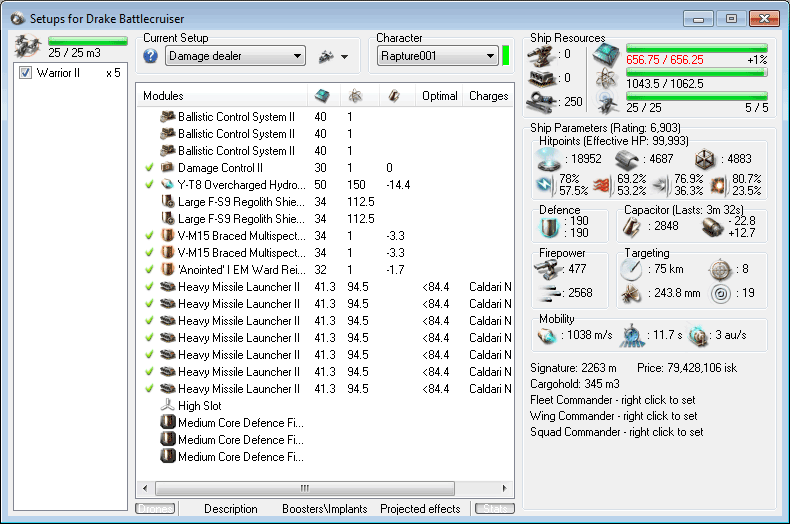The height and width of the screenshot is (524, 790).
Task: Click the drone bandwidth icon in Ship Resources
Action: (x=606, y=103)
